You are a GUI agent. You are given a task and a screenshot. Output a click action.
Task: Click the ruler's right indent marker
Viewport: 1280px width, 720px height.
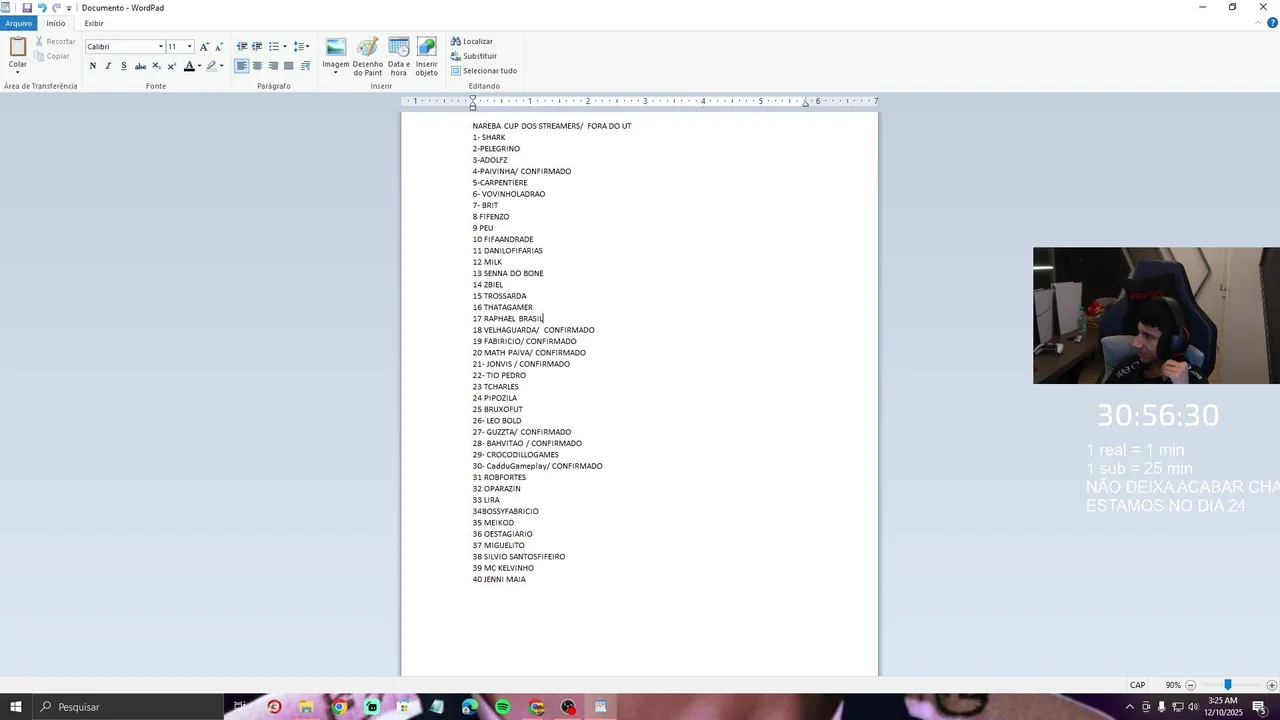(x=805, y=104)
